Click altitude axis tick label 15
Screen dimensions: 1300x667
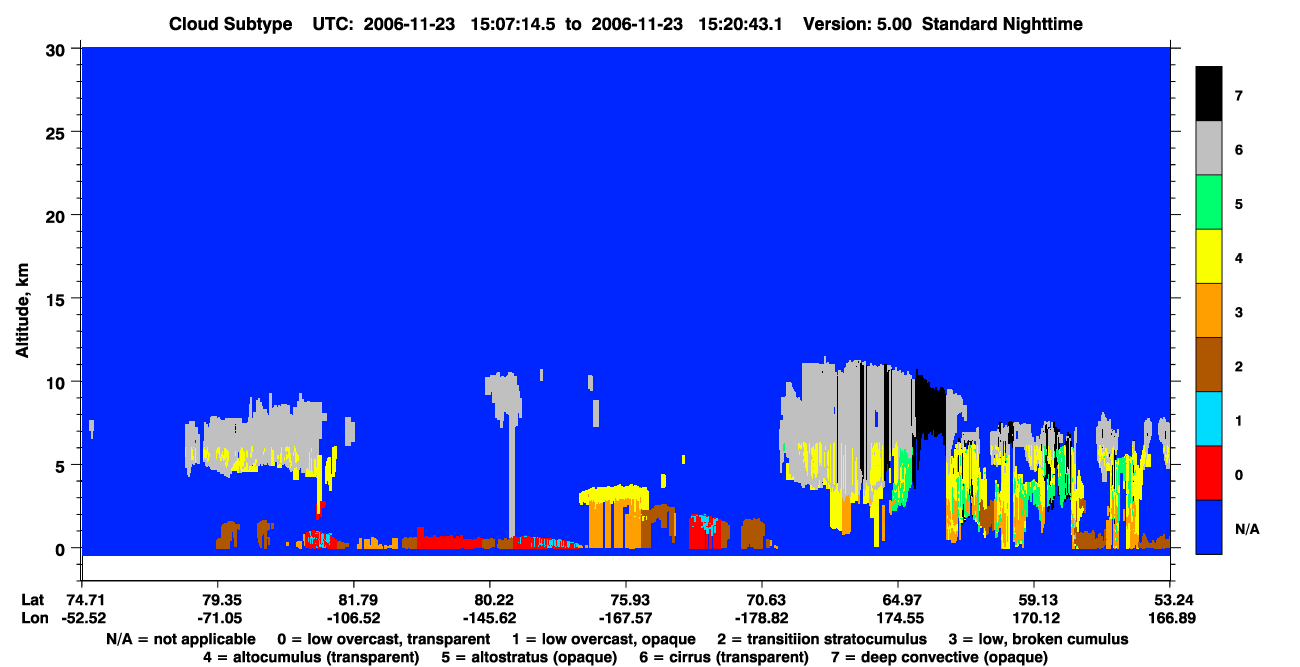[58, 298]
